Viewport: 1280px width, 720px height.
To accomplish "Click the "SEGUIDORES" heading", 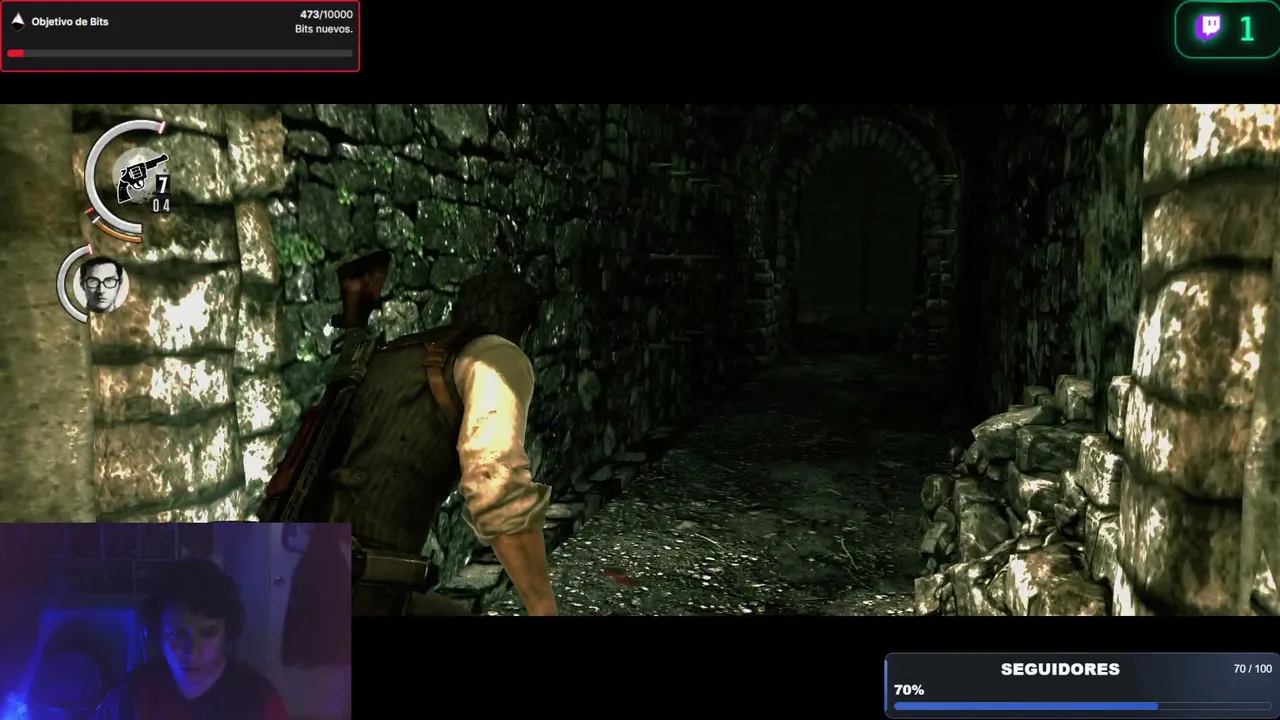I will (1060, 669).
